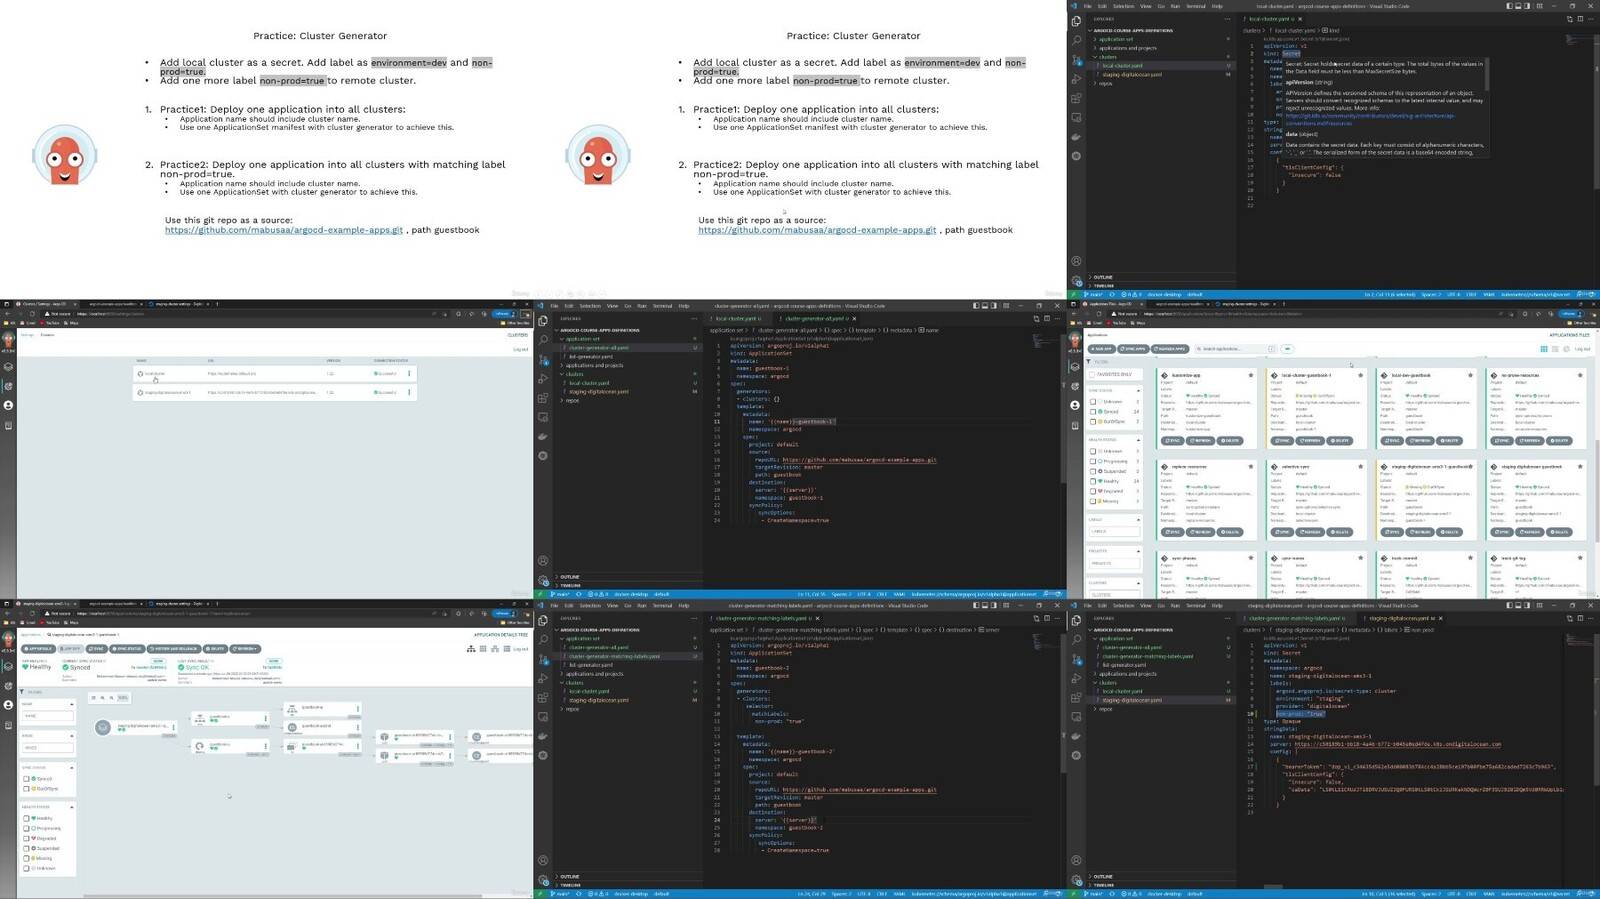Open Terminal menu in staging-digitalocean.yaml VS Code window
Viewport: 1600px width, 899px height.
point(1196,605)
